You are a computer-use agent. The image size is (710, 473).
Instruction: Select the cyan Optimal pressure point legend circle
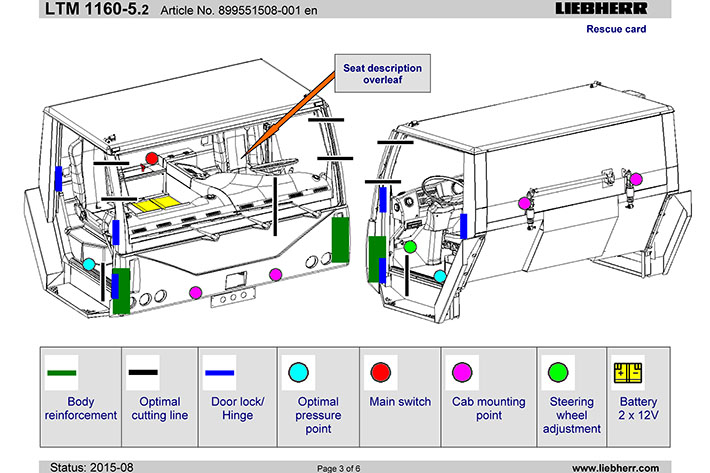[297, 373]
